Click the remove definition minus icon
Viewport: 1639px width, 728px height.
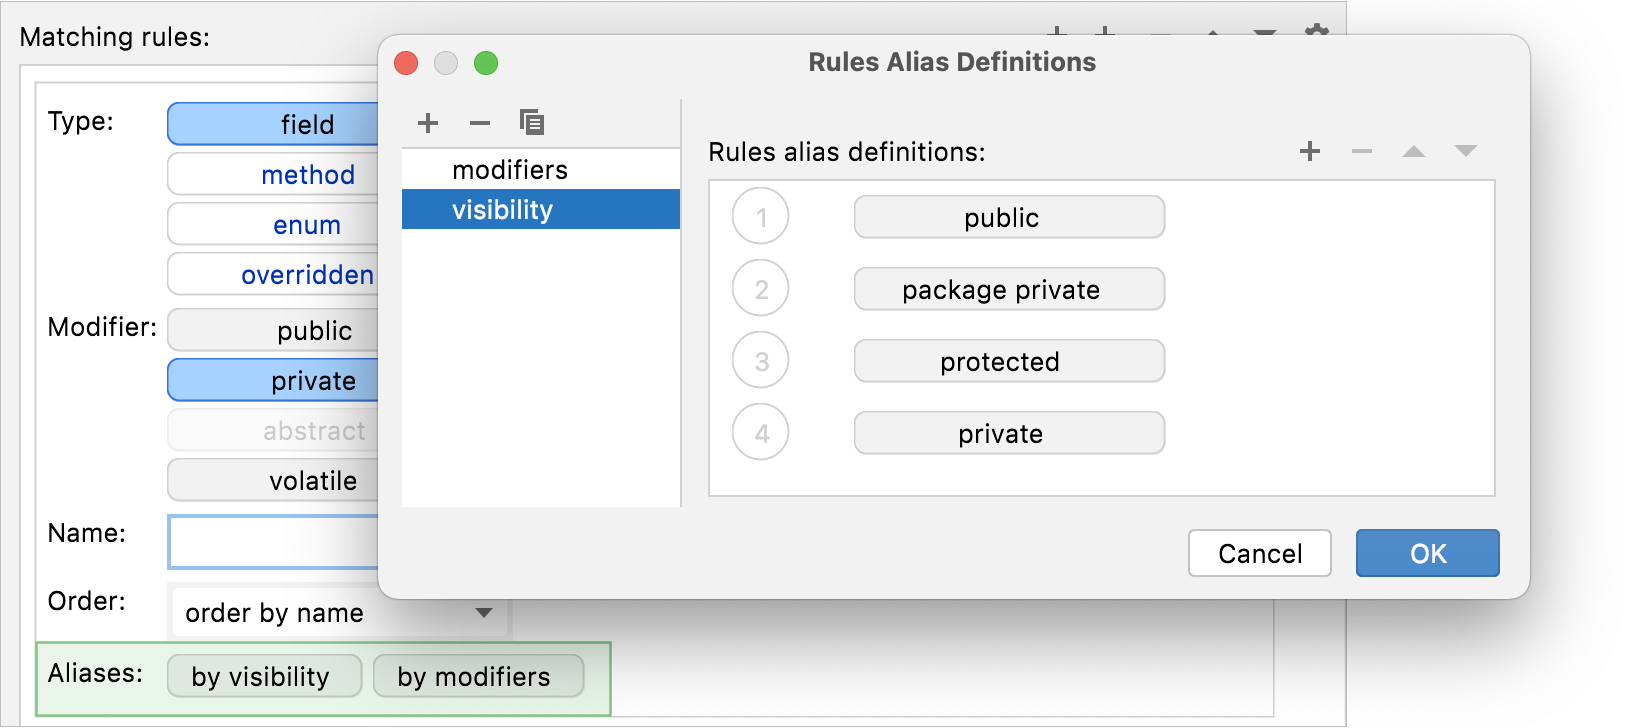1361,152
